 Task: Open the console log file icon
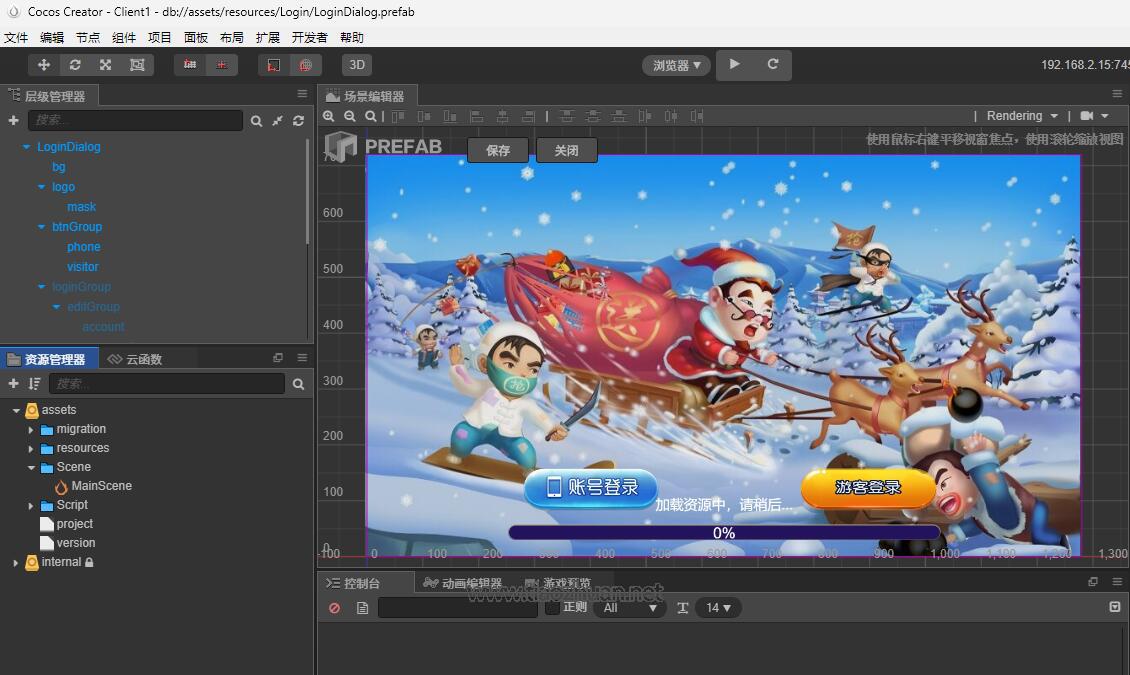(x=362, y=608)
